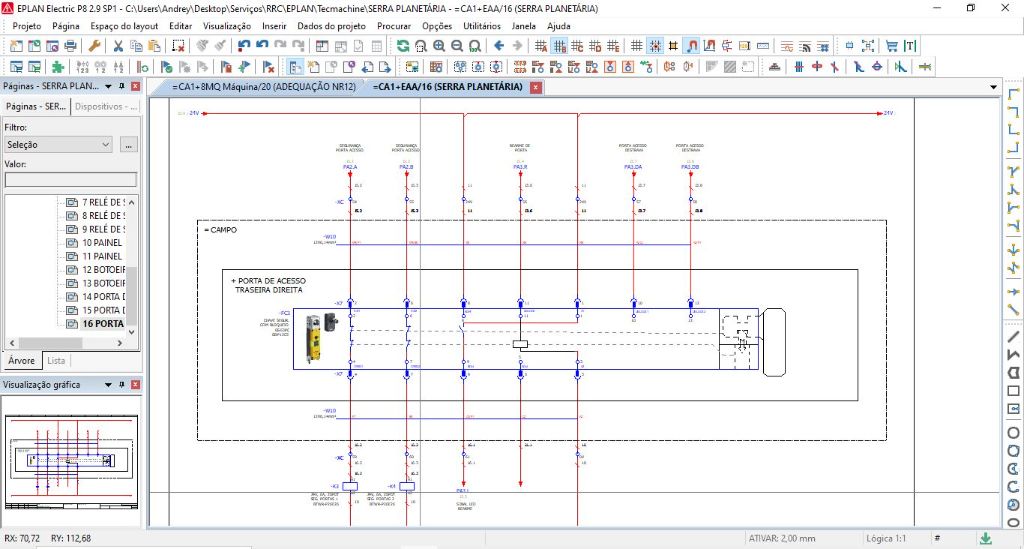This screenshot has height=549, width=1024.
Task: Open the Filtro 'Seleção' dropdown
Action: pos(59,145)
